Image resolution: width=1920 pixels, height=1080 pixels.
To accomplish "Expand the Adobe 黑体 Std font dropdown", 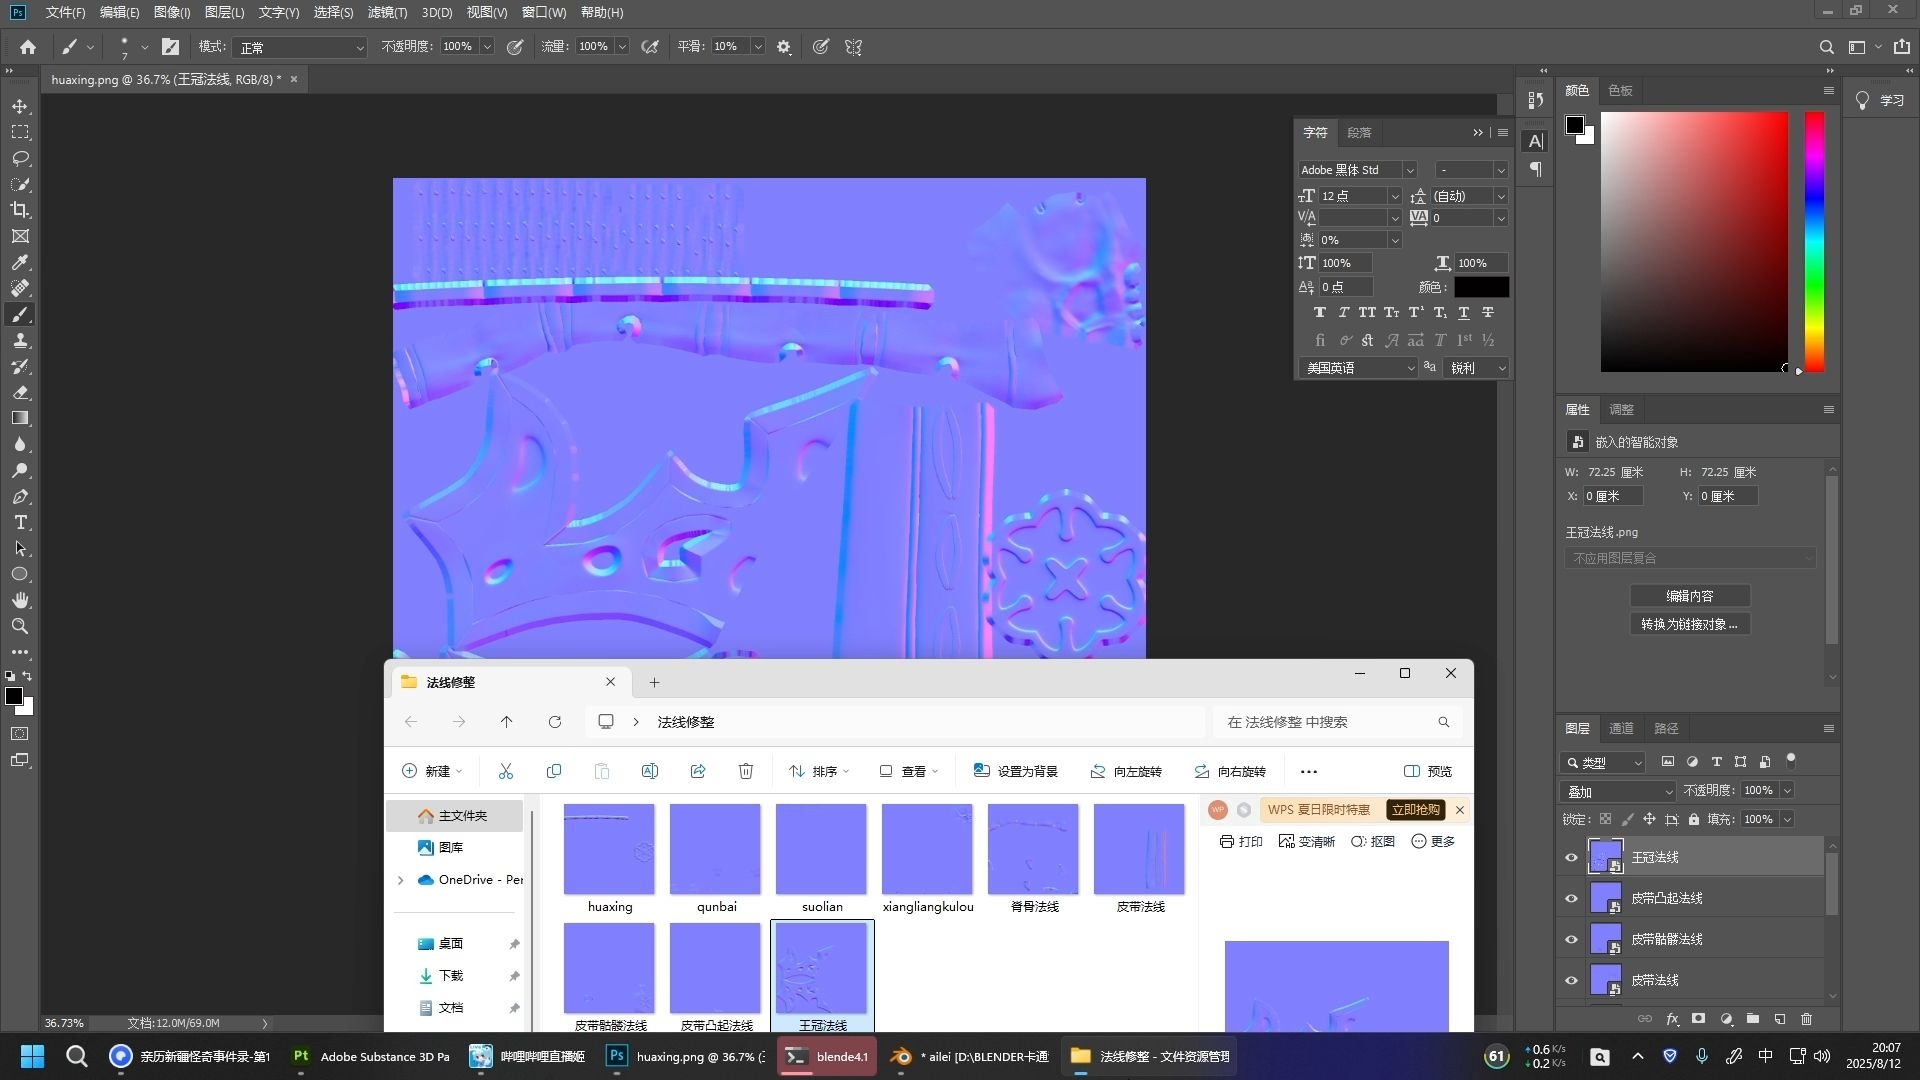I will pyautogui.click(x=1409, y=170).
